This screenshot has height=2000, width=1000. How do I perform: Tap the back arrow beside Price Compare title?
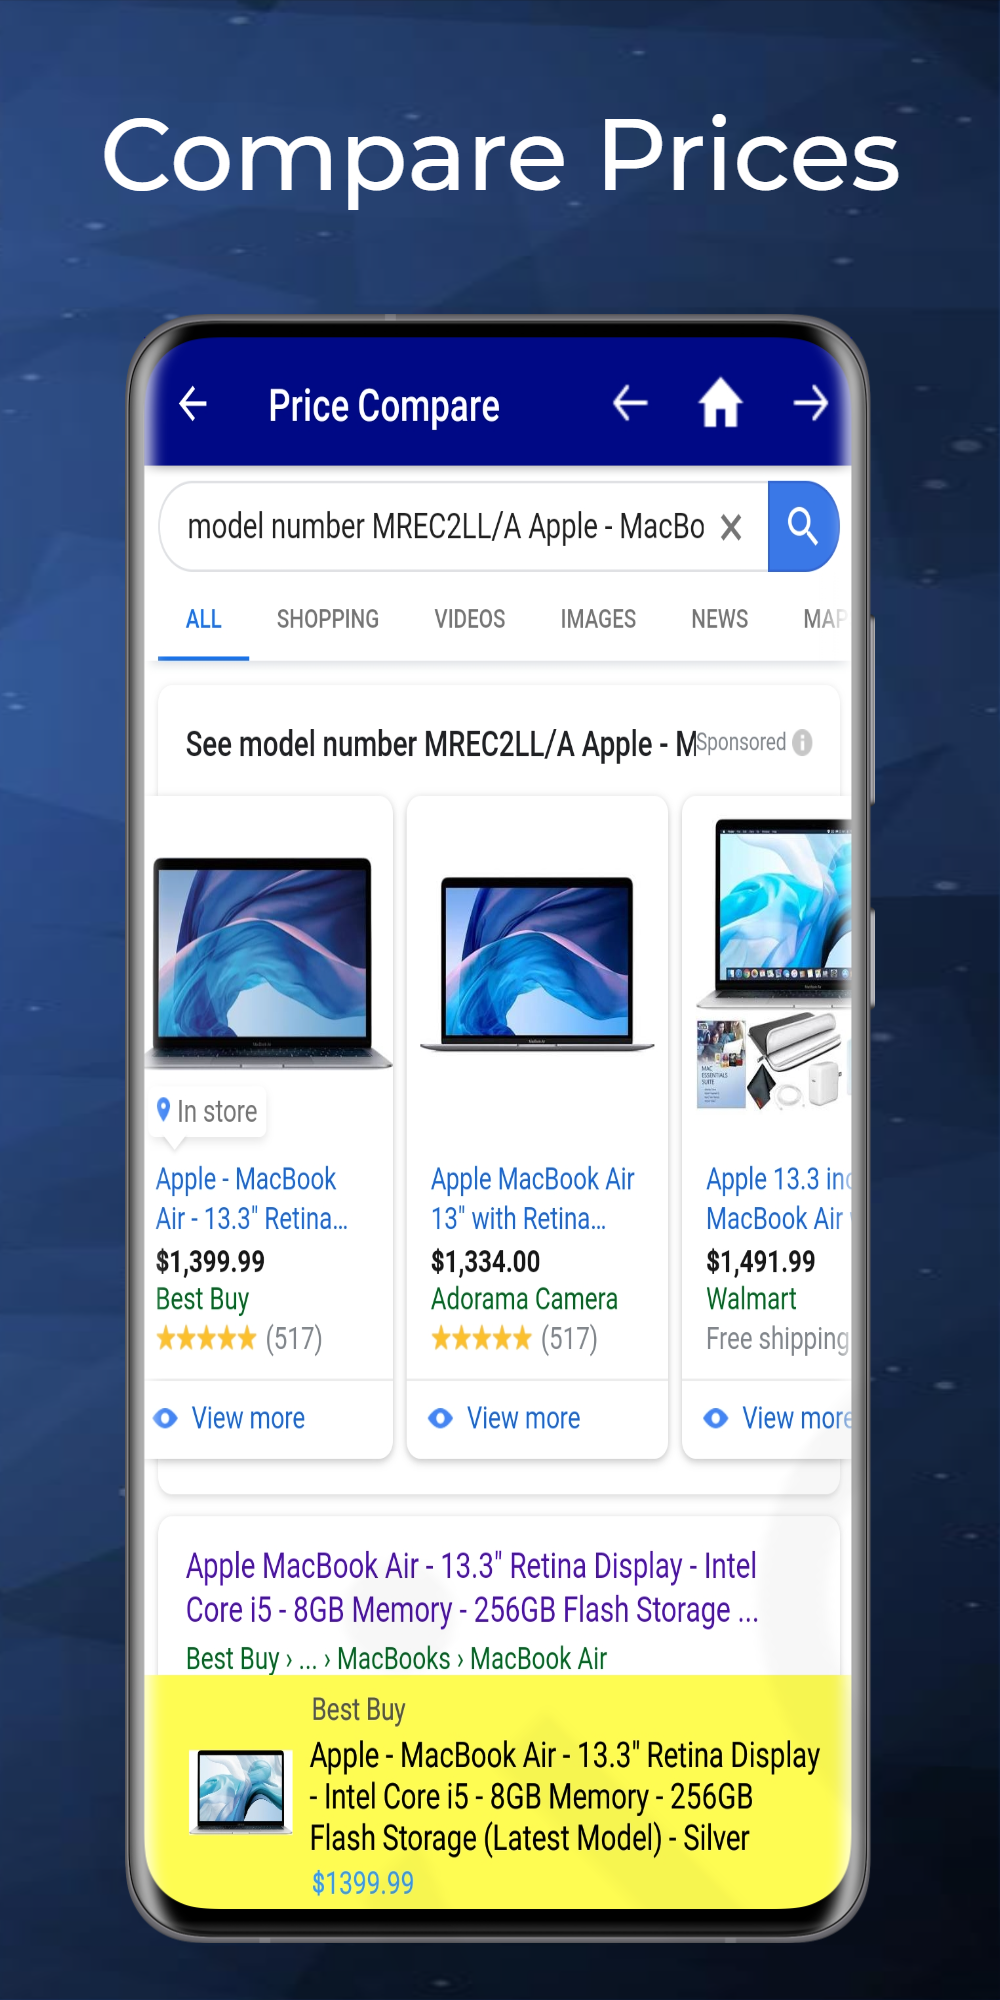point(193,405)
